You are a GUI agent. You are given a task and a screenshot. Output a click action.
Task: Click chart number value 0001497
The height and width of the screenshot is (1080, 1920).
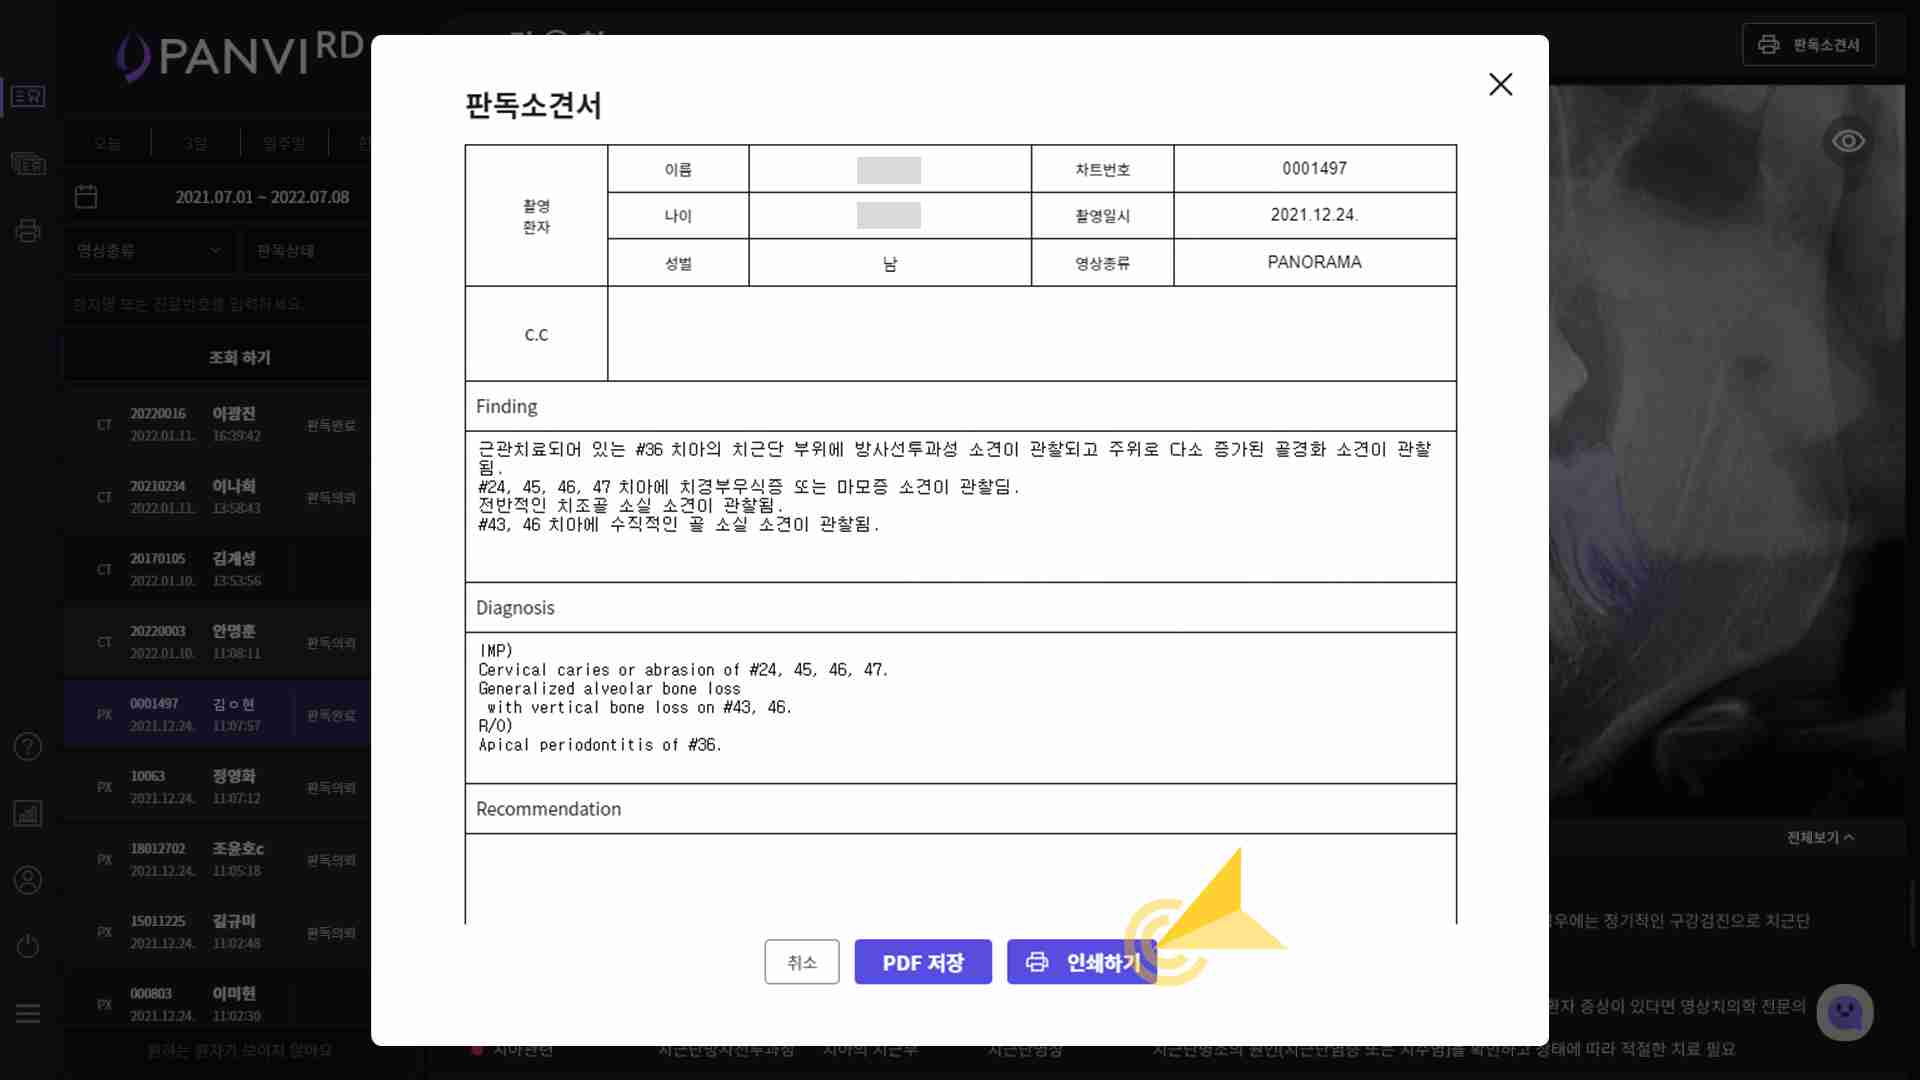click(1314, 169)
